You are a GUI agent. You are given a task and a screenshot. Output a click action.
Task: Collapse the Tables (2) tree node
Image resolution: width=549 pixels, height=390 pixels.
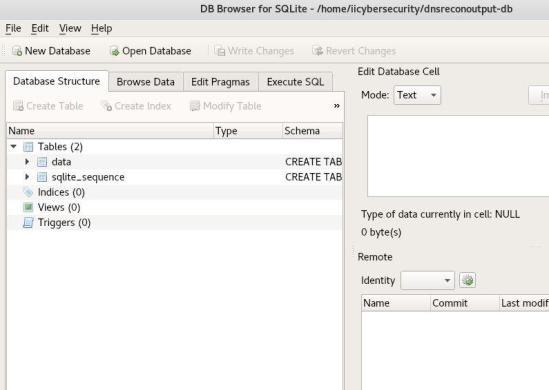point(14,146)
